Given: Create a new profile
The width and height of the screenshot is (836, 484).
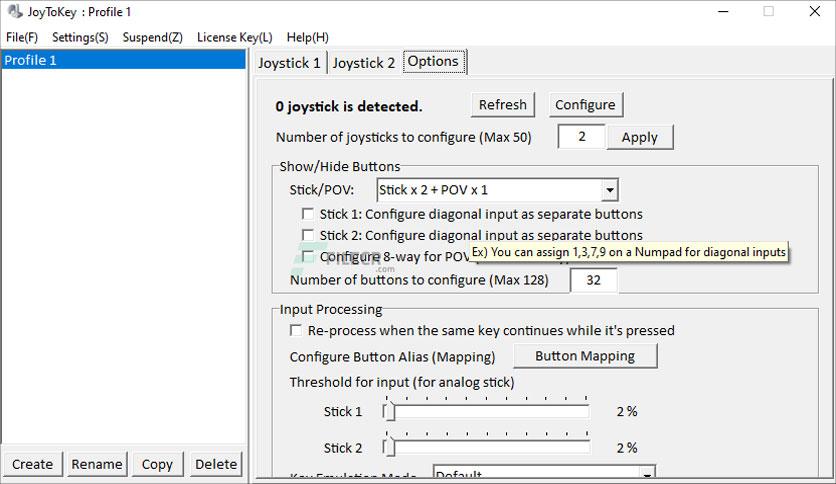Looking at the screenshot, I should tap(33, 464).
